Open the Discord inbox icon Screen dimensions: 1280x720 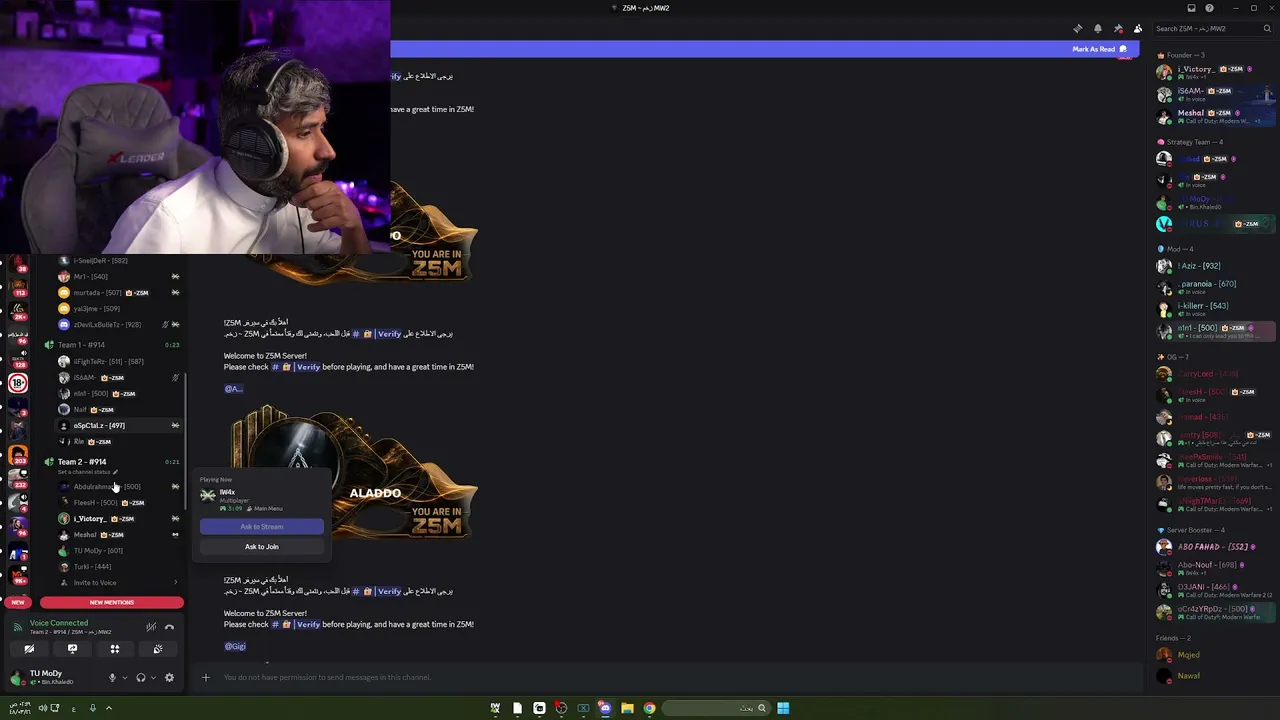coord(1191,8)
